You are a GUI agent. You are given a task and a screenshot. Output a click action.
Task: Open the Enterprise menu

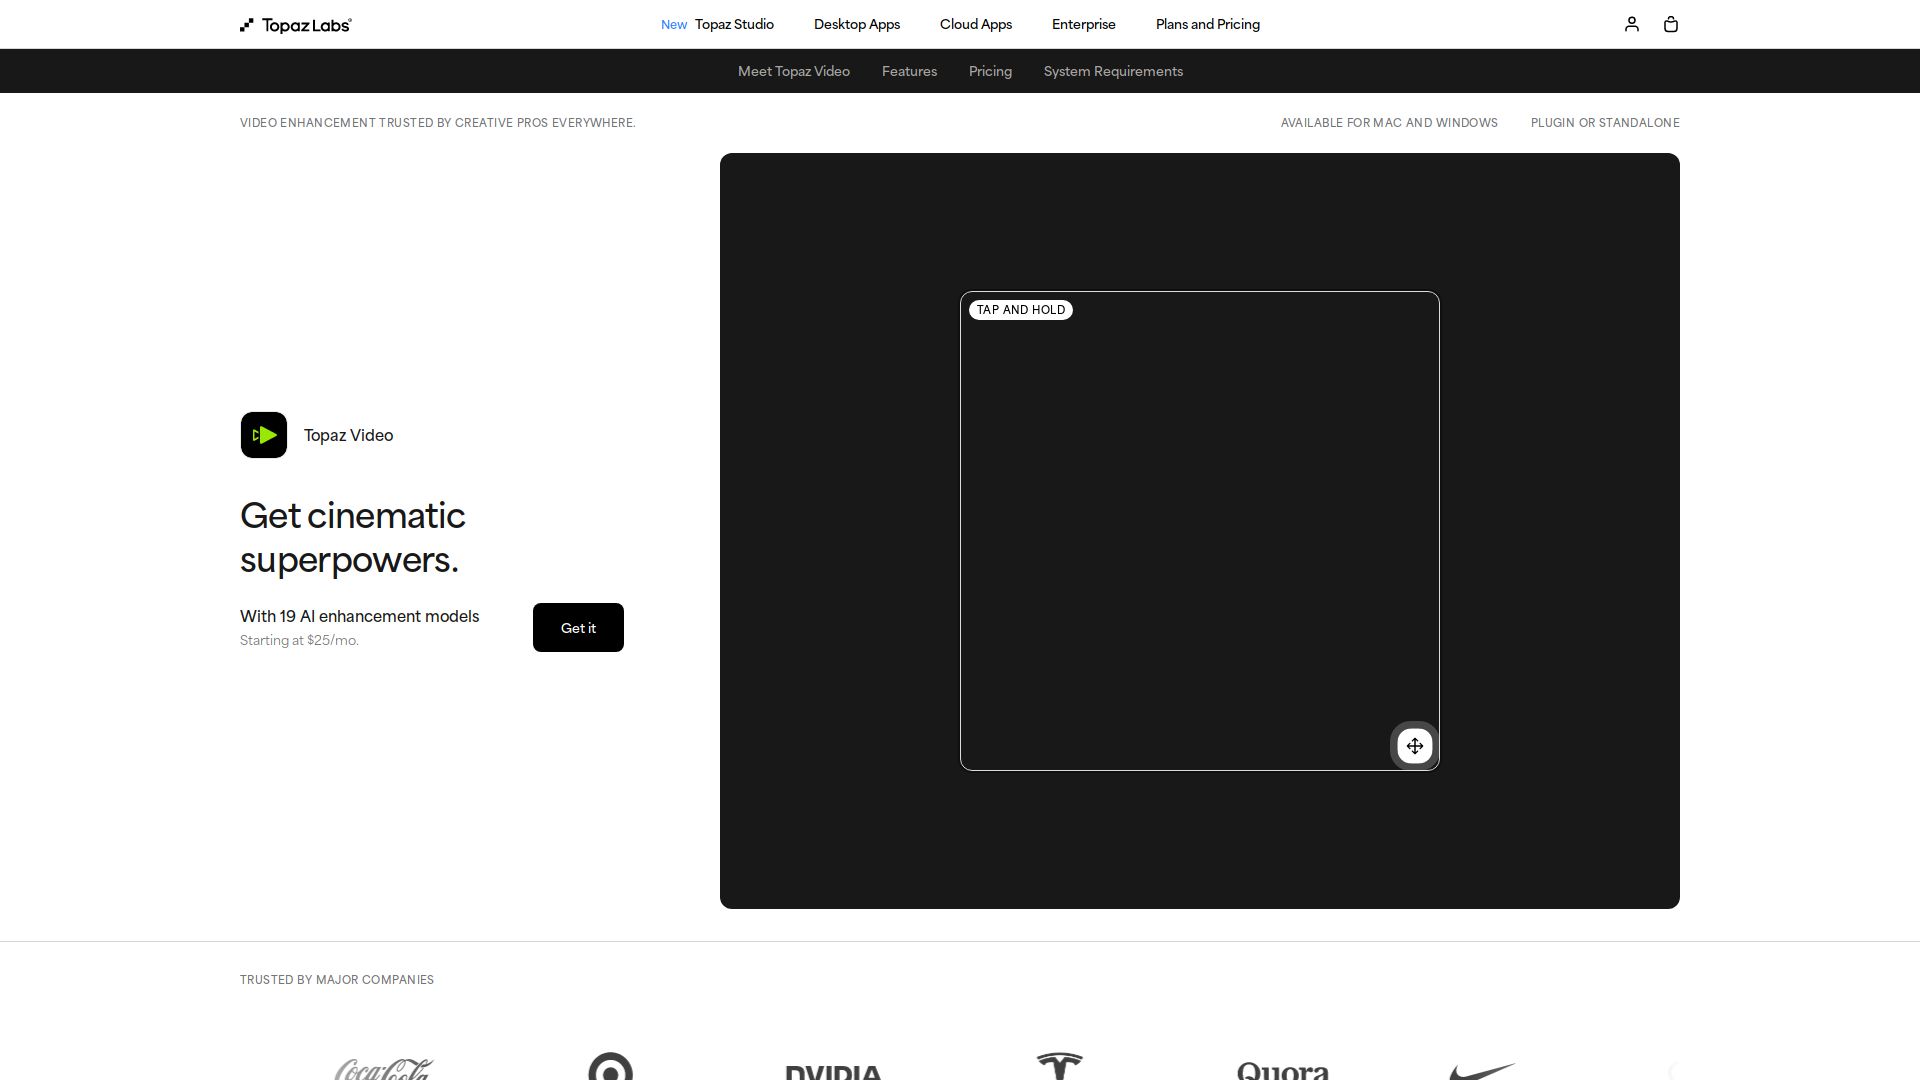[1083, 24]
